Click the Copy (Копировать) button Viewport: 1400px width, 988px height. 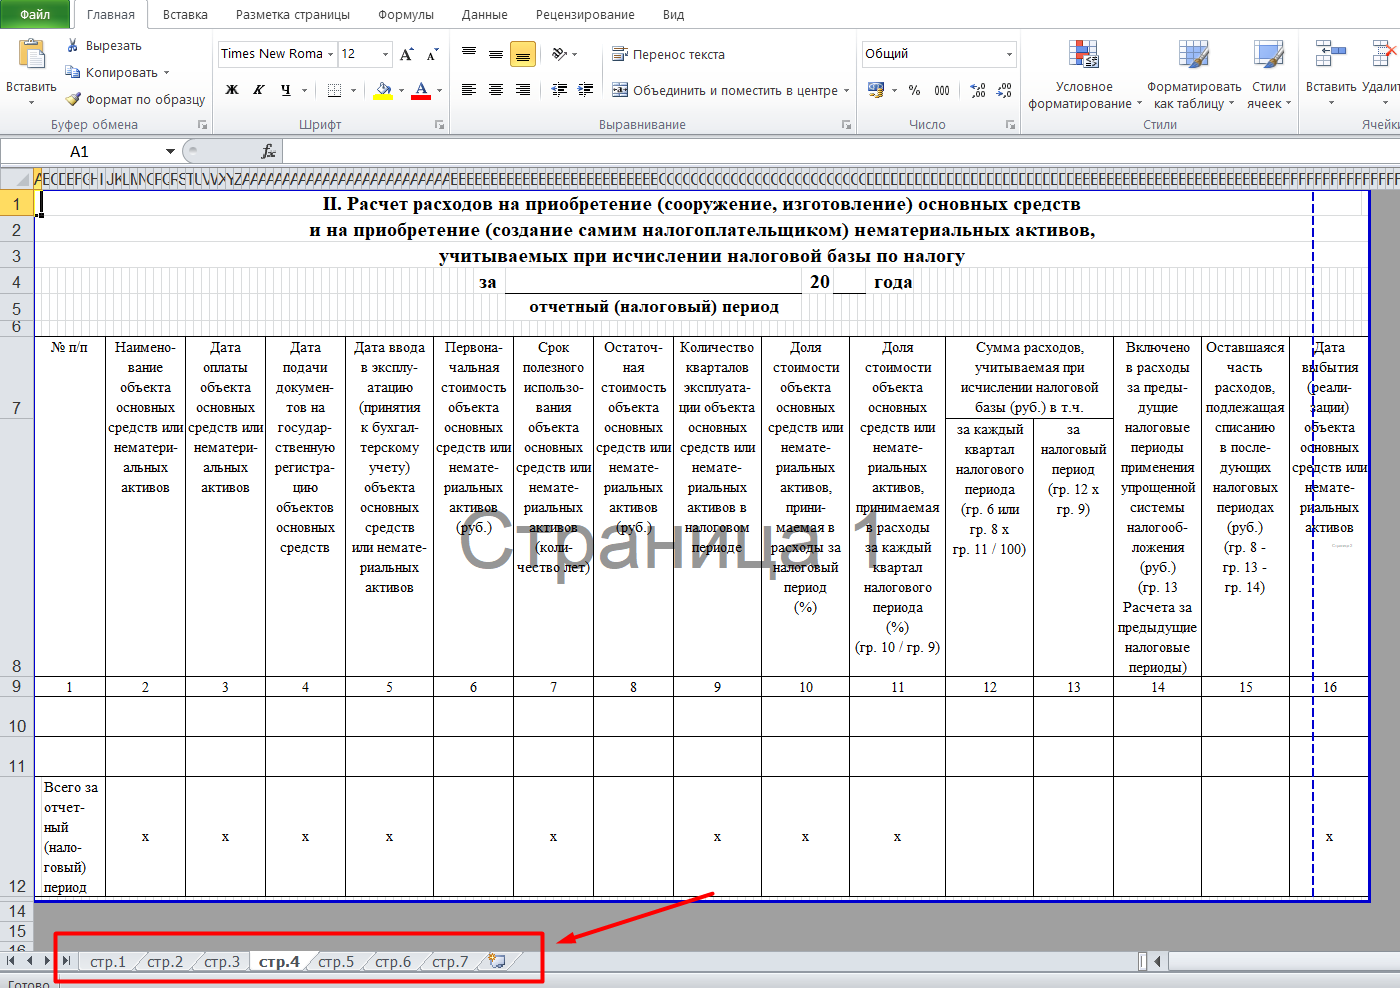pyautogui.click(x=117, y=72)
